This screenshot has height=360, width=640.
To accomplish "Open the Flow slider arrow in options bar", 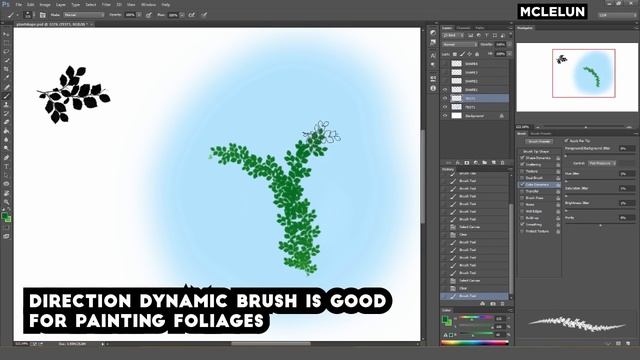I will [182, 15].
